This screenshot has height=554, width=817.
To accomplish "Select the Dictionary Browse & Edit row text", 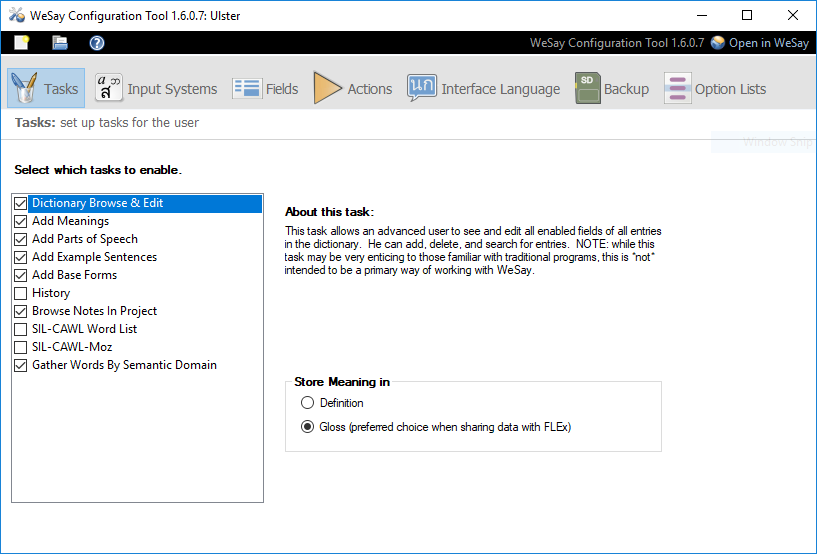I will [x=97, y=203].
